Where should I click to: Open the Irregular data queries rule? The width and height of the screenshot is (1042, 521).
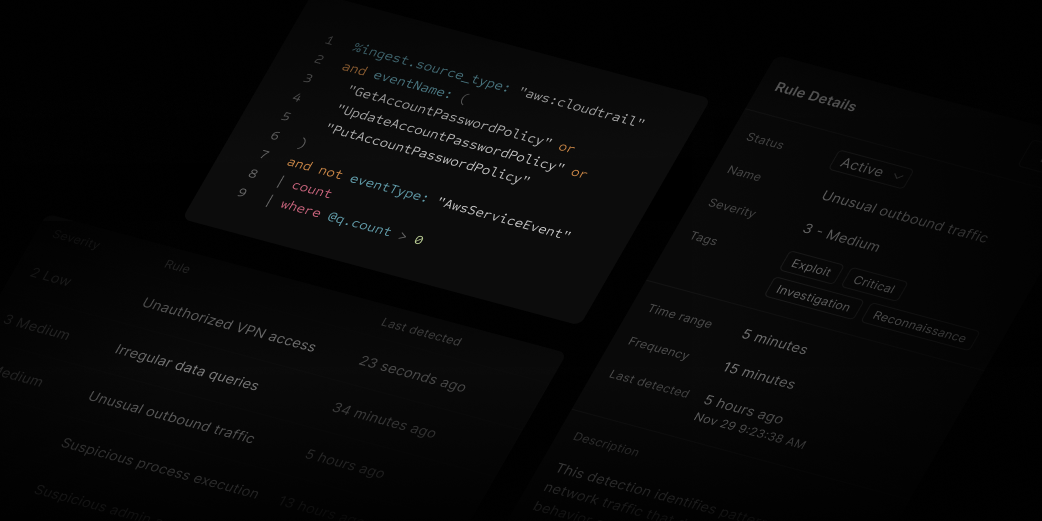pyautogui.click(x=186, y=367)
